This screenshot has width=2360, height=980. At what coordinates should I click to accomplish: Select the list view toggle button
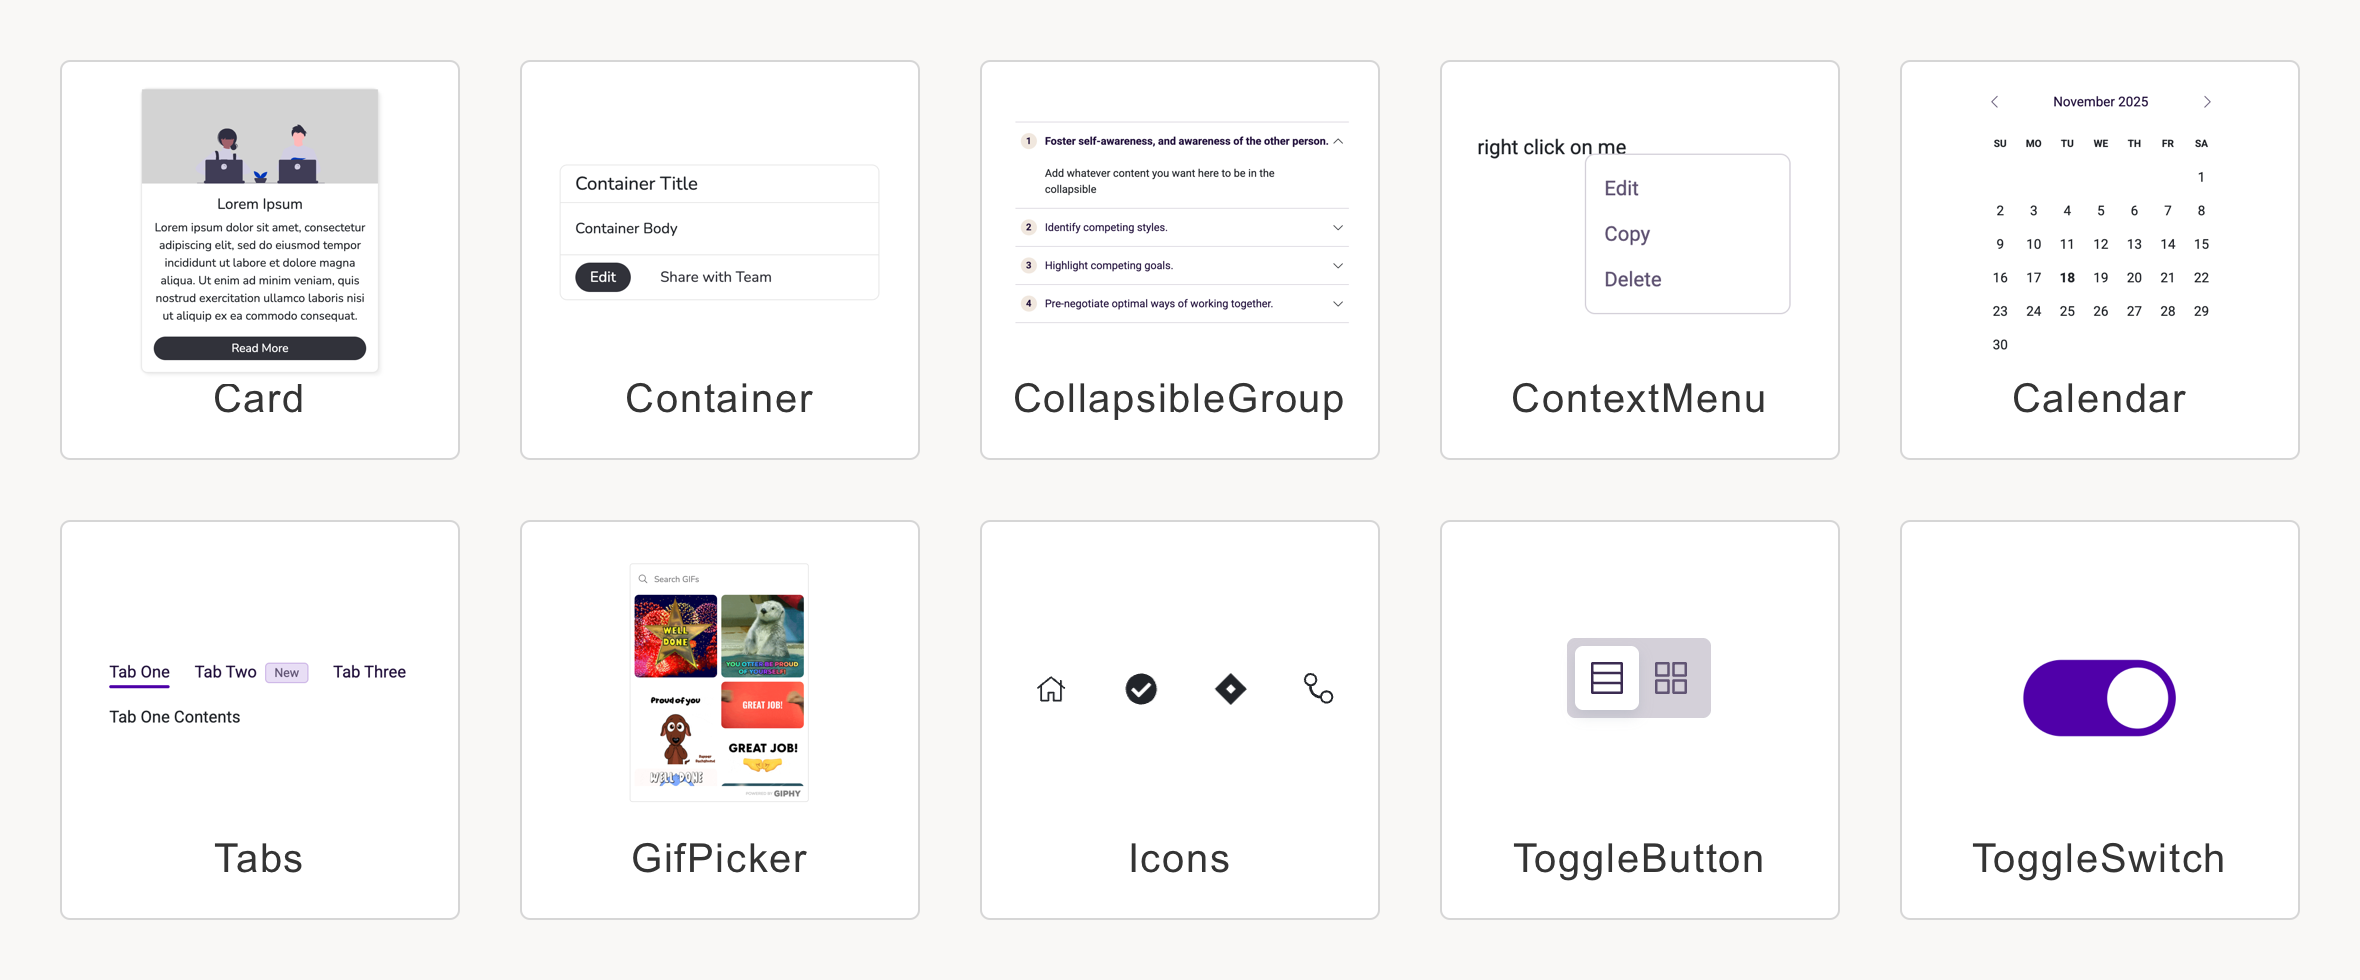1606,678
